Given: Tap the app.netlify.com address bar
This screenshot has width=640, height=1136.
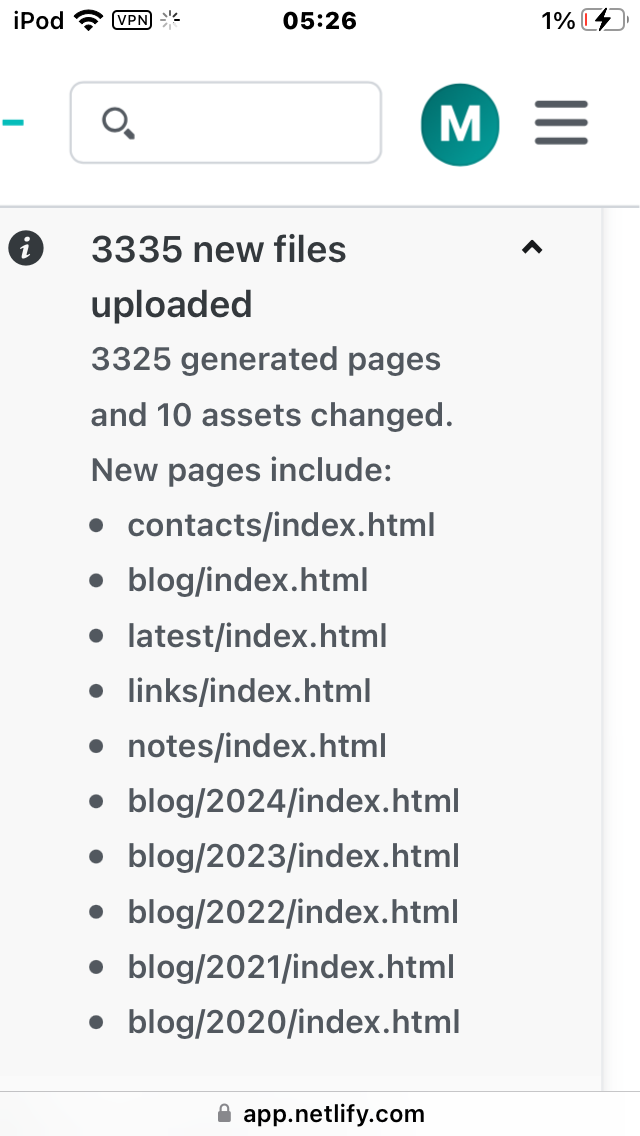Looking at the screenshot, I should (x=333, y=1114).
